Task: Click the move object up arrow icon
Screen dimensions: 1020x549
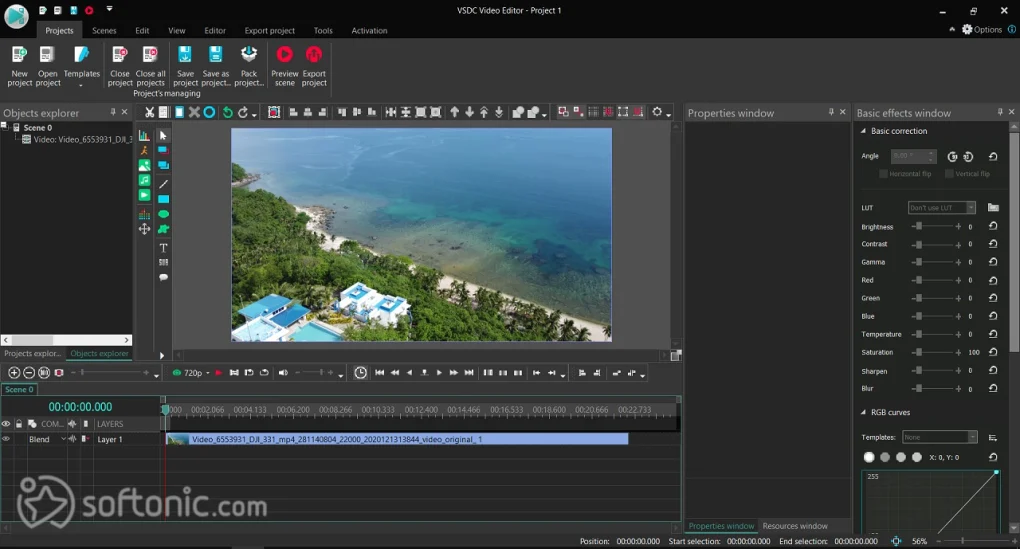Action: pyautogui.click(x=455, y=113)
